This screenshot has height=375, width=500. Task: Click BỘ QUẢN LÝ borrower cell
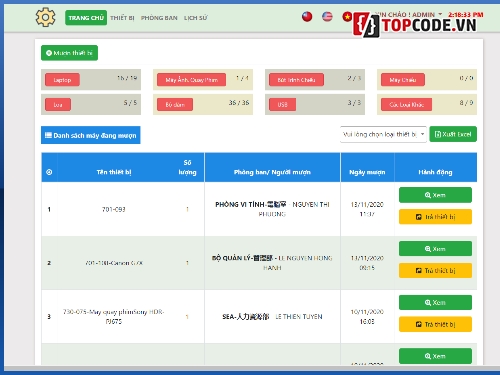(272, 263)
